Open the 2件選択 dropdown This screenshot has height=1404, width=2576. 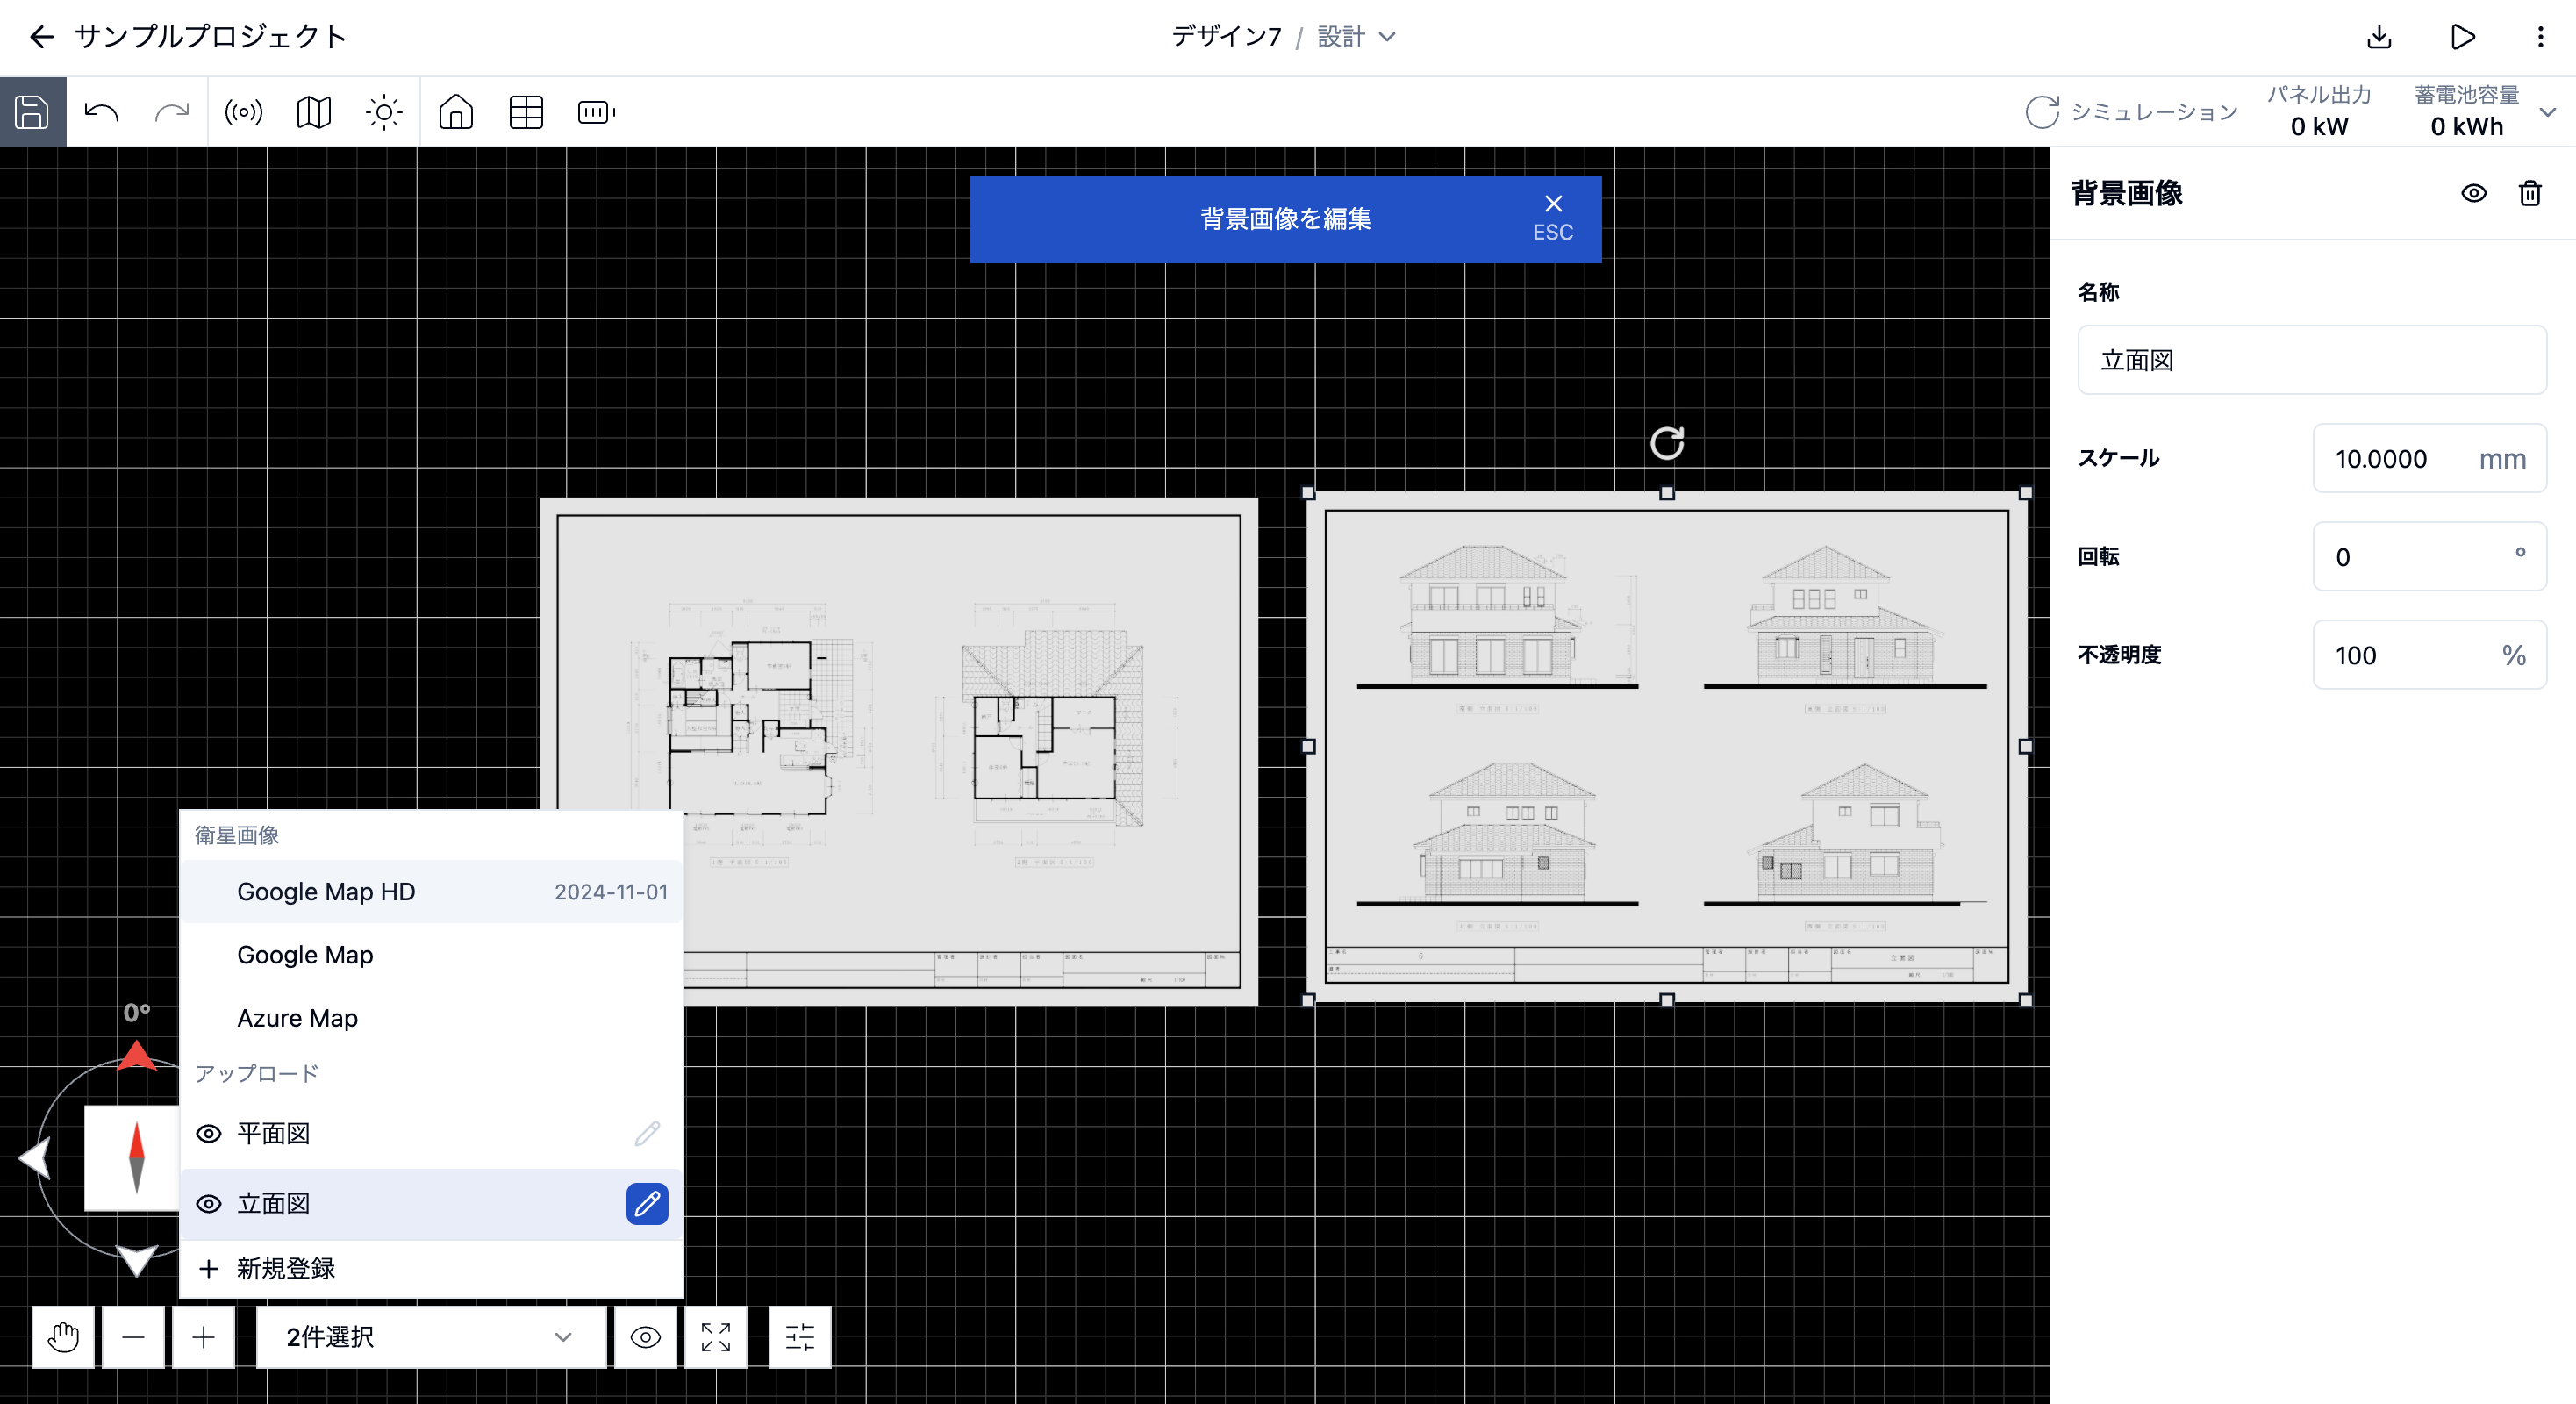(x=431, y=1337)
